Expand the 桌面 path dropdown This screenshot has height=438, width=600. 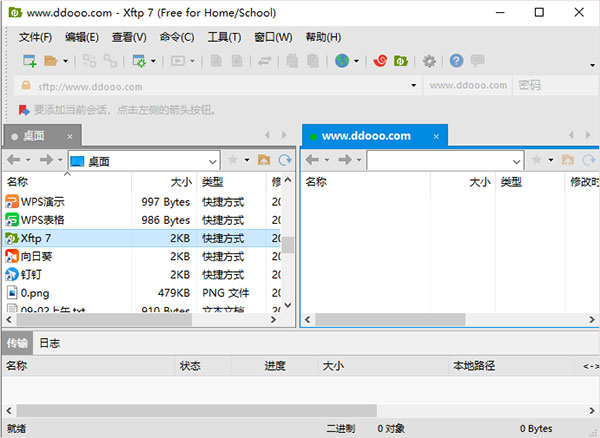[x=212, y=161]
